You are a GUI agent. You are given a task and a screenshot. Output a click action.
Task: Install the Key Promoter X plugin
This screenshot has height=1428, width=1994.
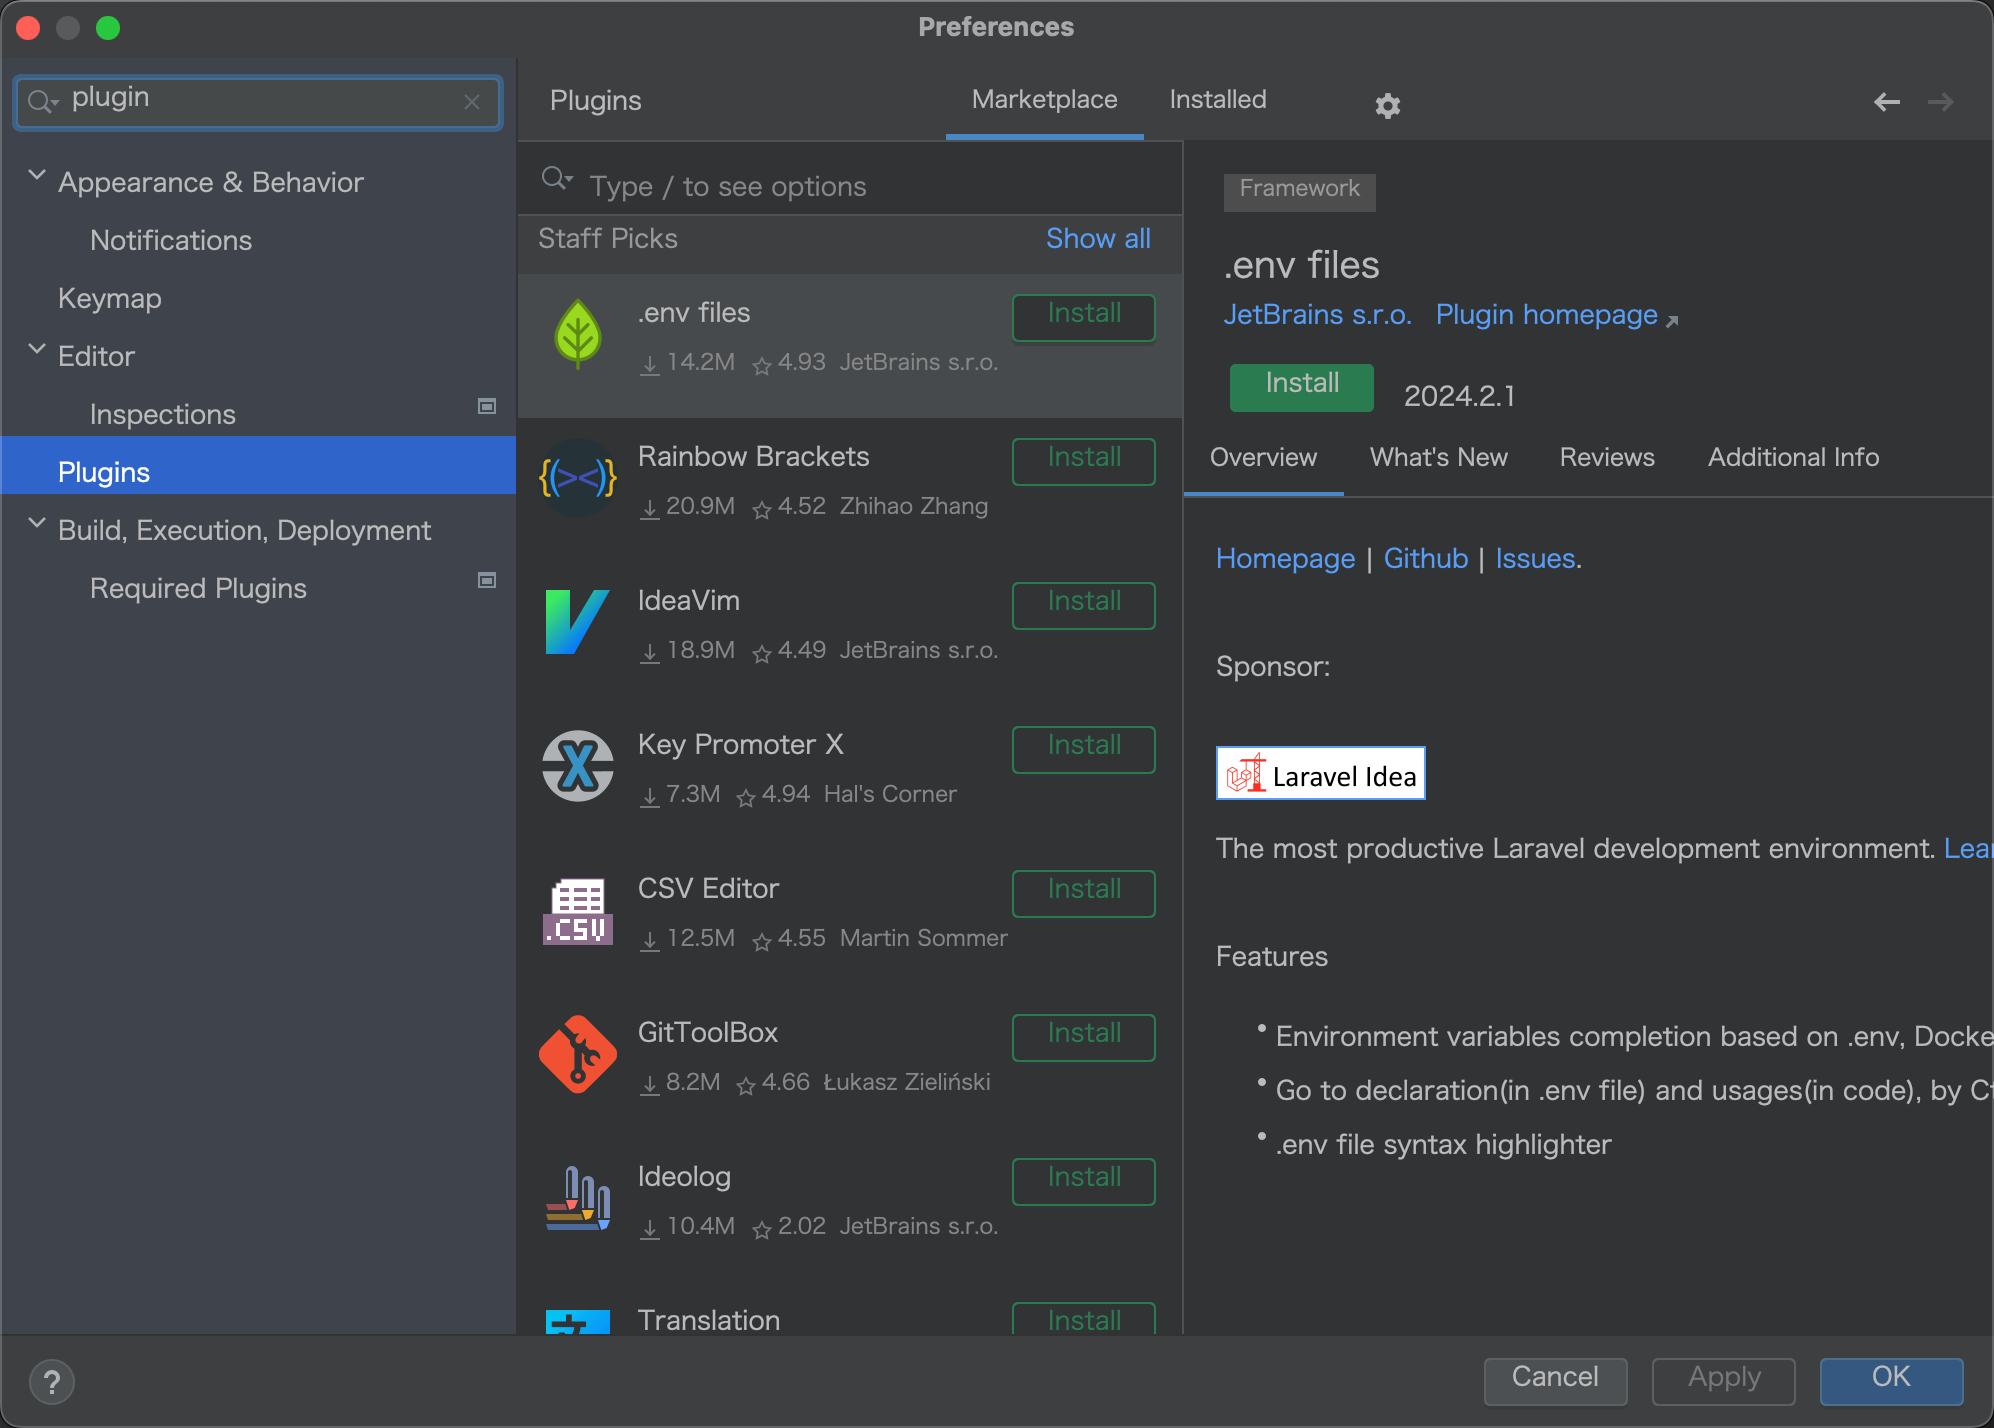[1084, 749]
